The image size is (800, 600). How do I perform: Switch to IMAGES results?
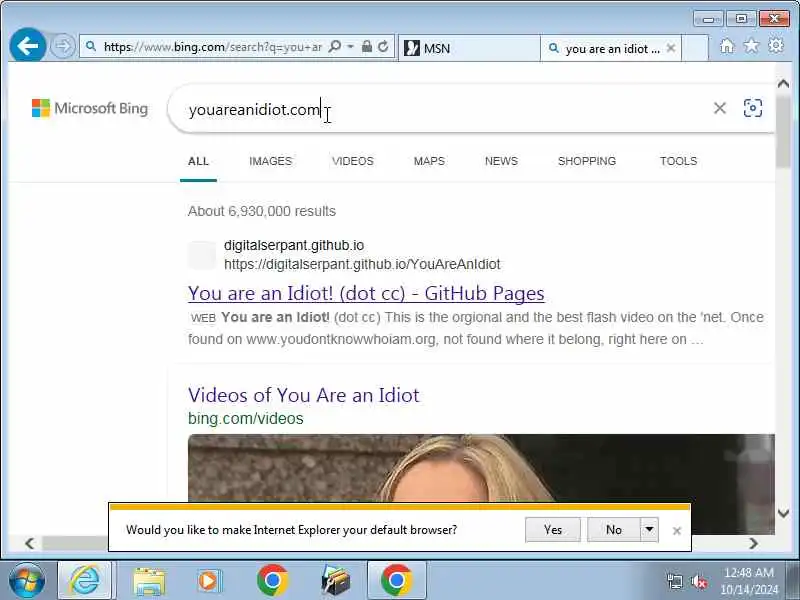coord(270,161)
